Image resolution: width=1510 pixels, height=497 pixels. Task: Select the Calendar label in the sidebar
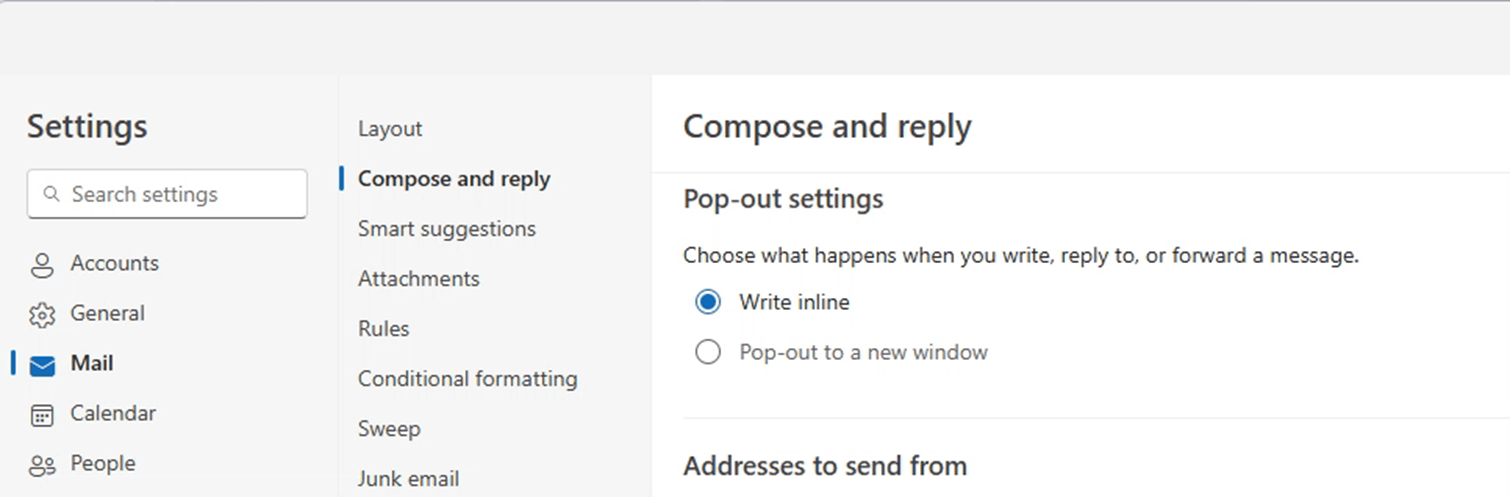click(x=113, y=414)
